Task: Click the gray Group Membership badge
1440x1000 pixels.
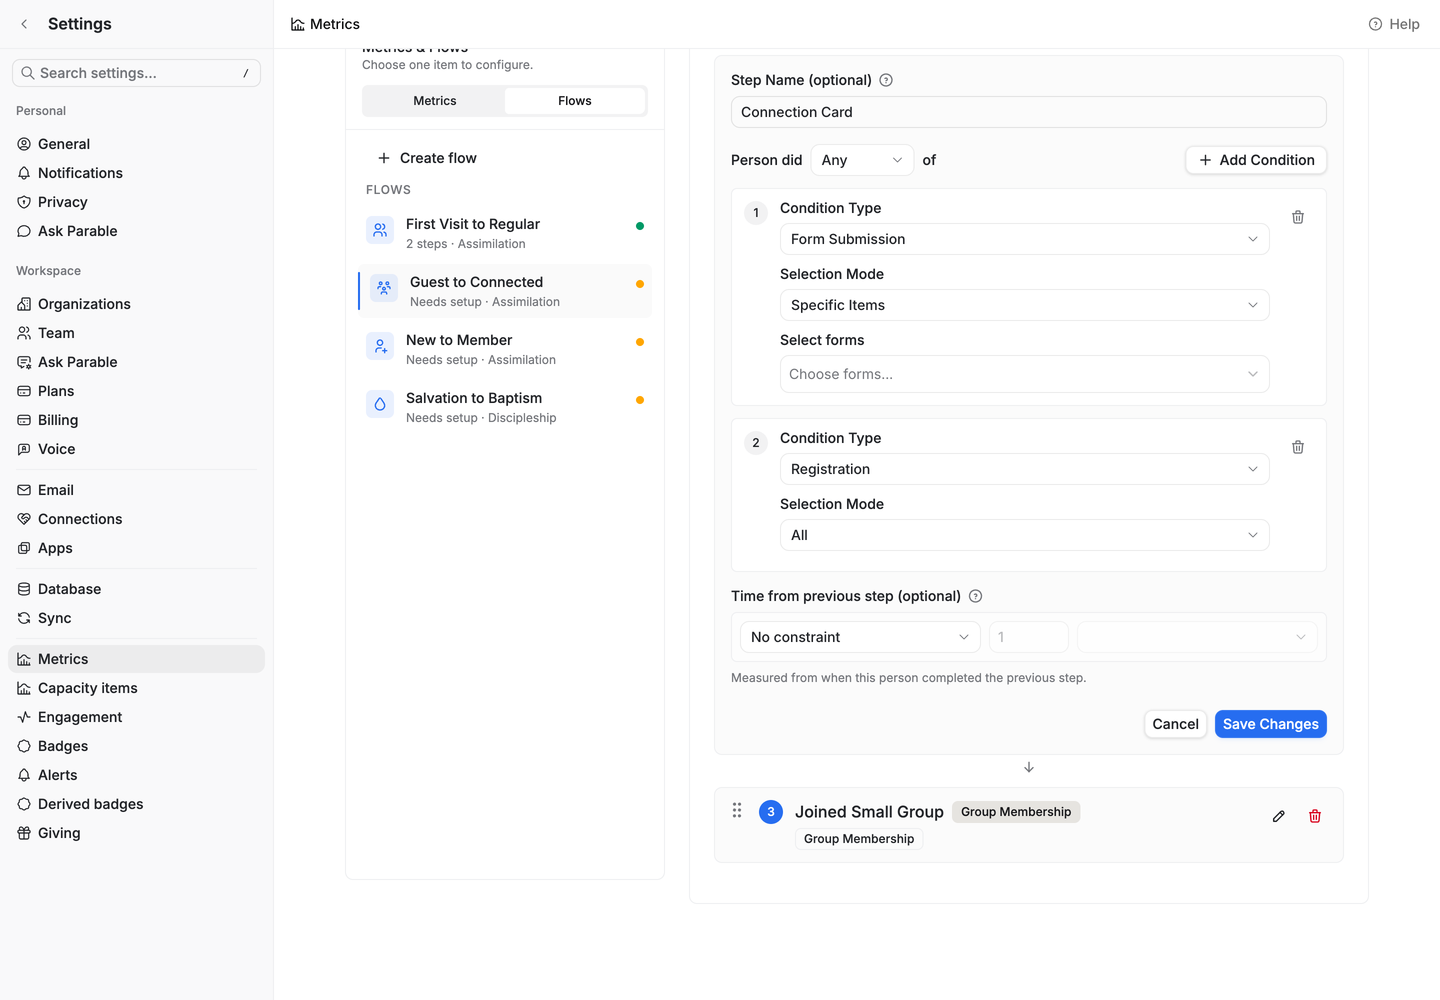Action: tap(1016, 812)
